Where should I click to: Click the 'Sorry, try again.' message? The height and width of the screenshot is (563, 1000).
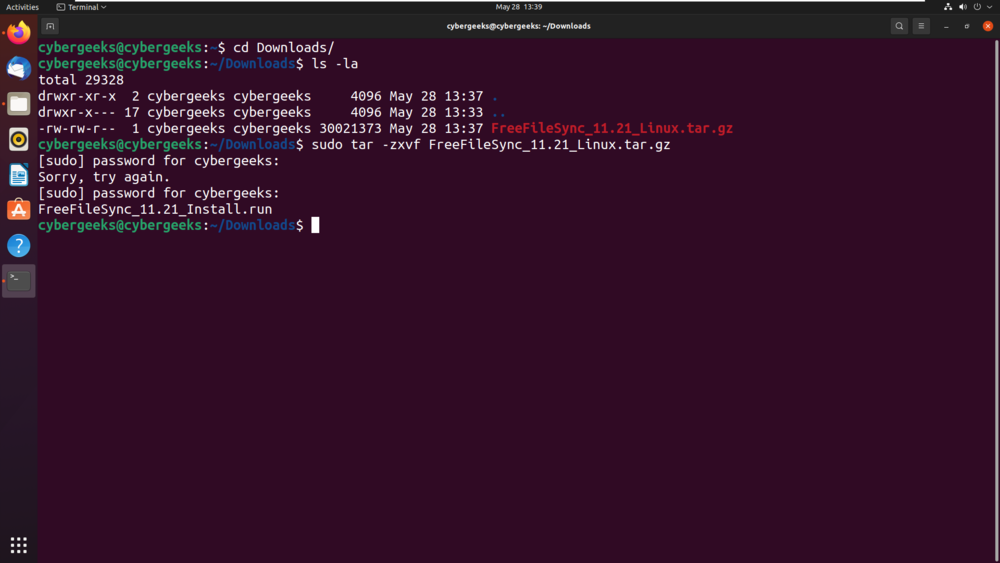104,177
